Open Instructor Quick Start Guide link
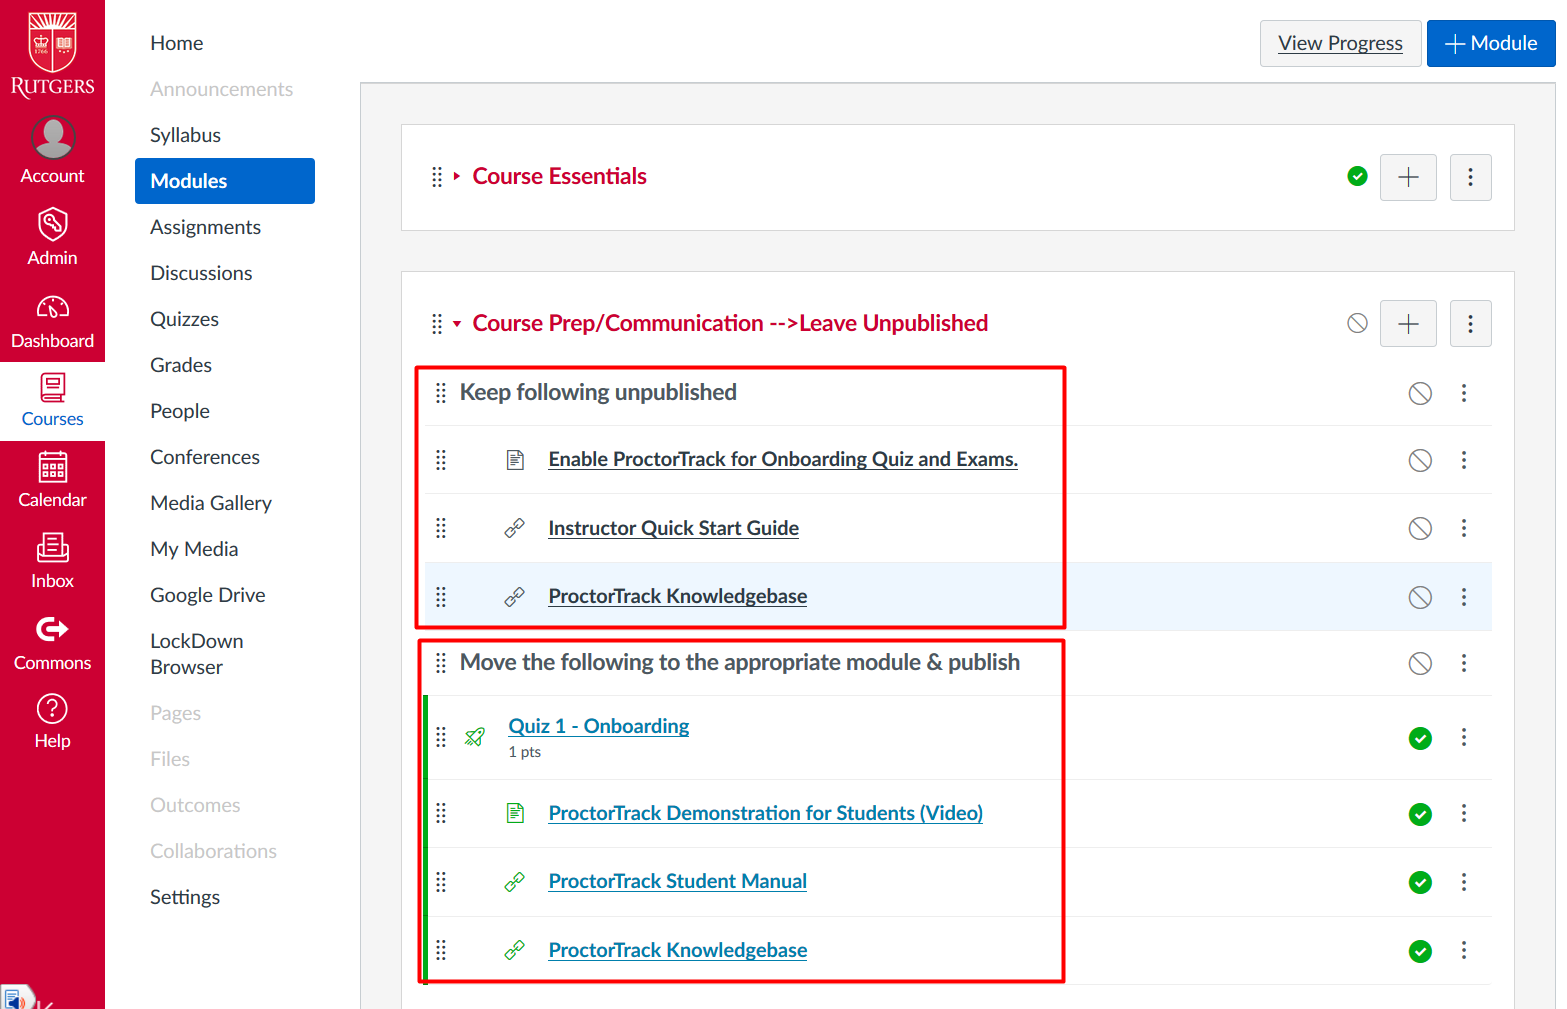The height and width of the screenshot is (1009, 1567). (x=674, y=528)
